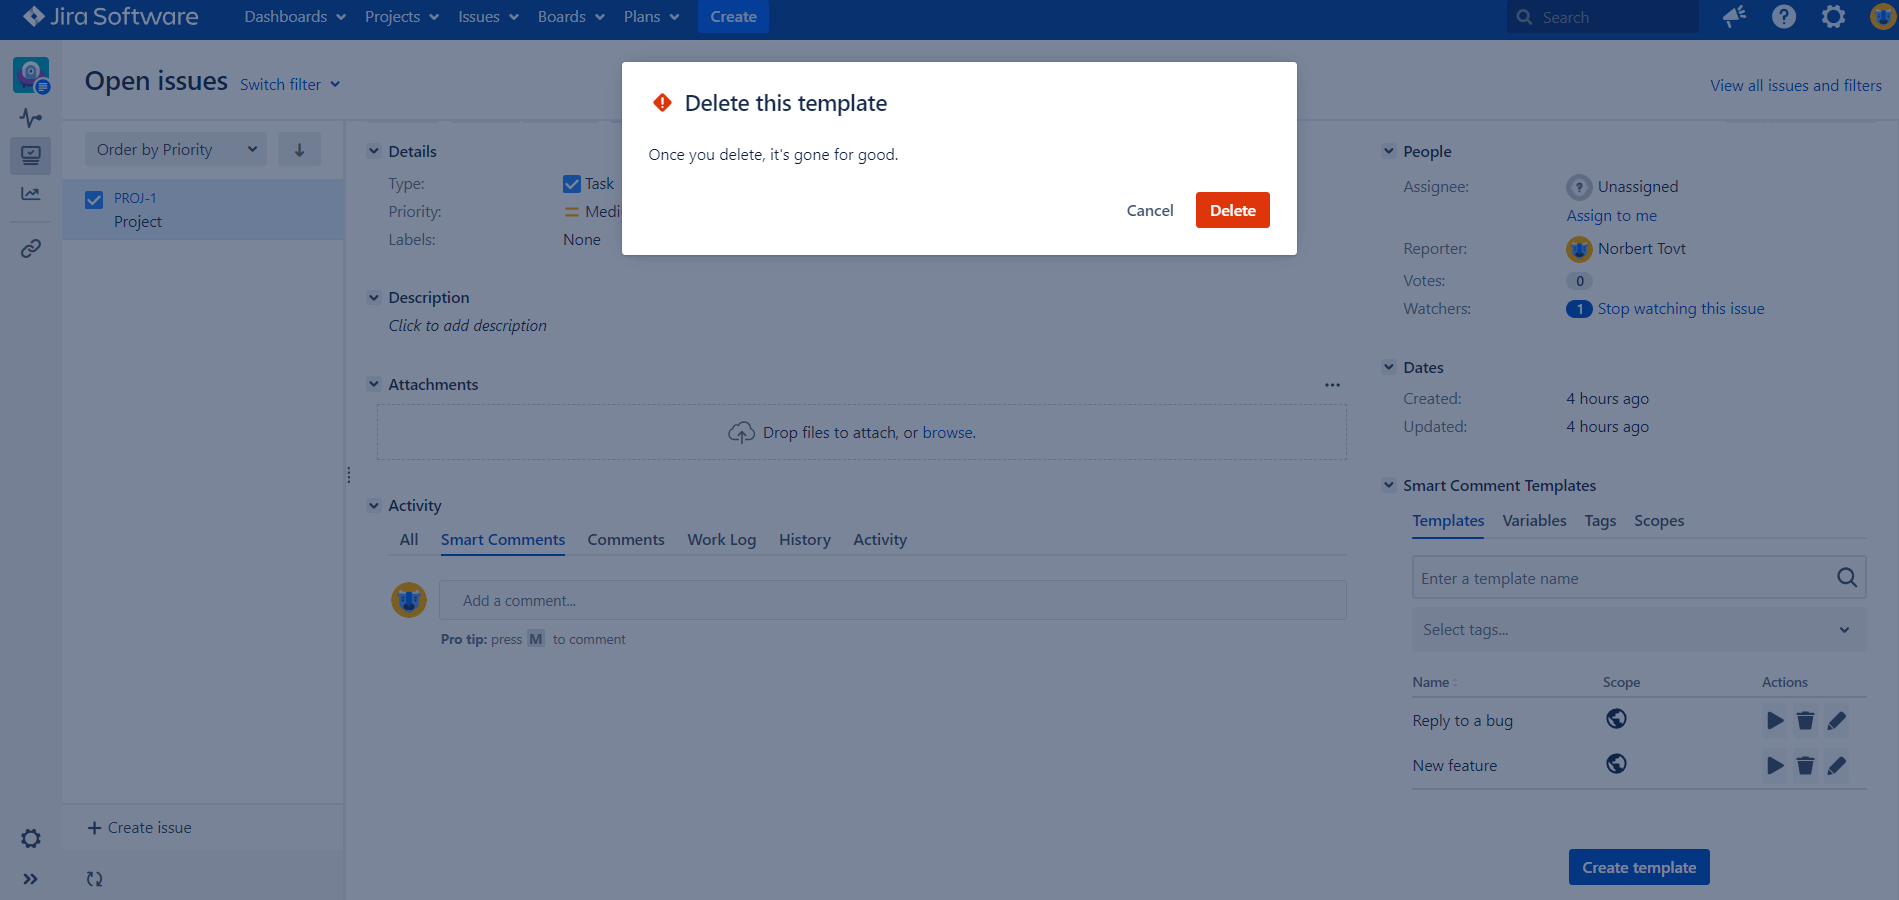Switch to the Variables tab
This screenshot has height=900, width=1899.
click(x=1534, y=521)
